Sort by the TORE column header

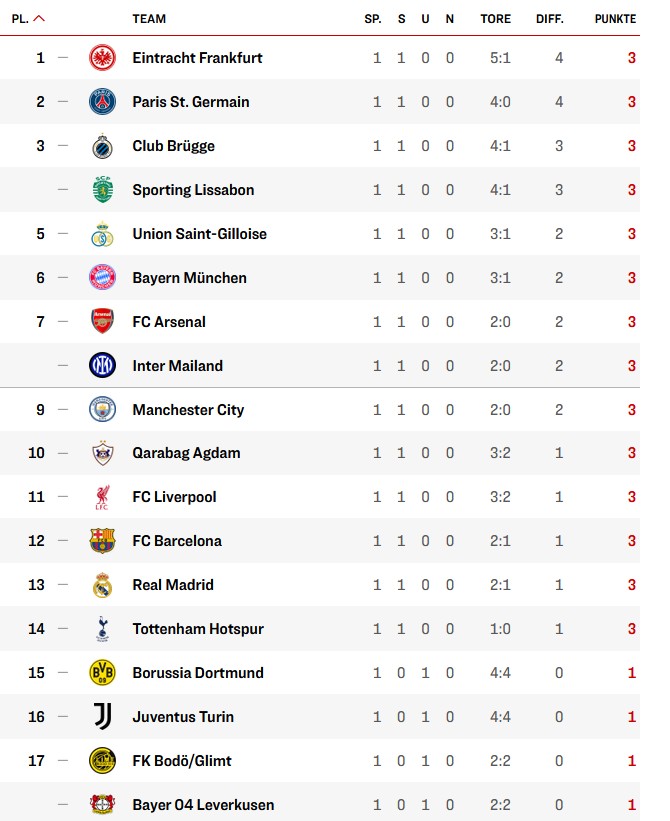tap(495, 19)
